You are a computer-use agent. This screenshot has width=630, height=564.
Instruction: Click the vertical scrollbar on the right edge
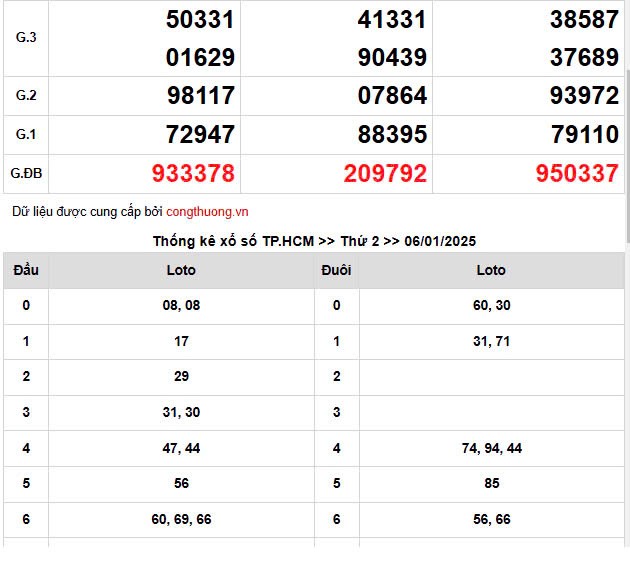coord(627,150)
